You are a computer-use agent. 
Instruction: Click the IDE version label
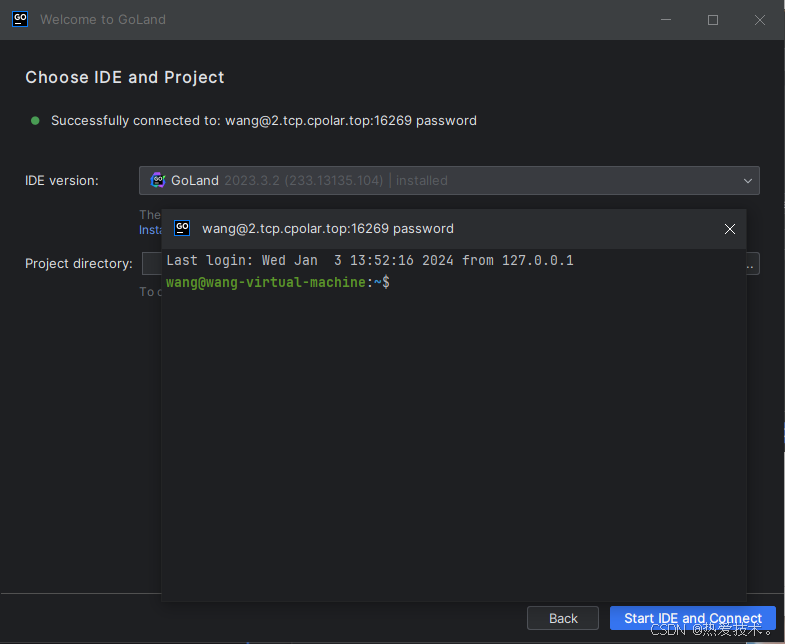62,181
